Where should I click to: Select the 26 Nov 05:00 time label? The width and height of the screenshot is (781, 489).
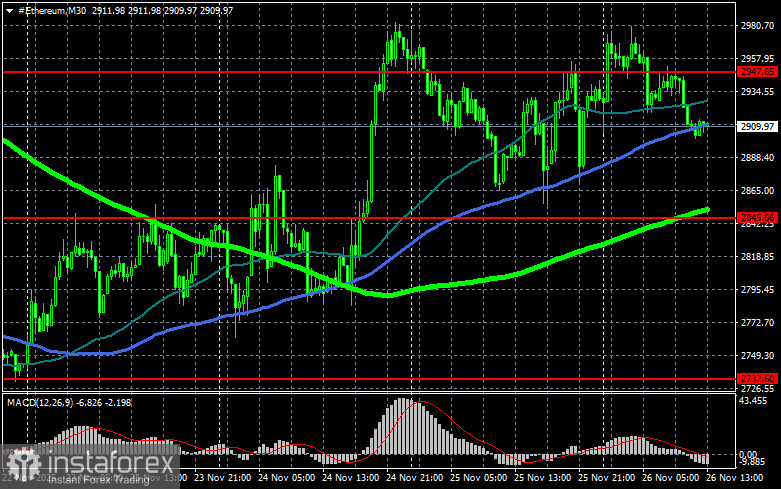pos(671,478)
